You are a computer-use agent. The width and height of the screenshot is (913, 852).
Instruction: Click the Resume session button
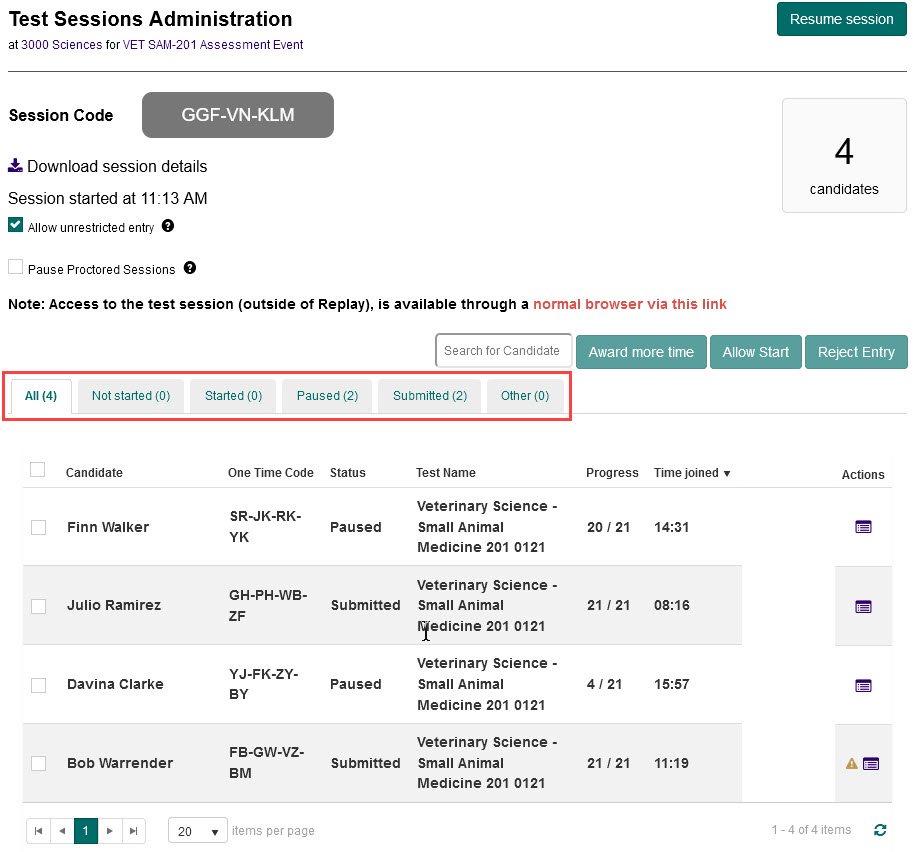[841, 19]
